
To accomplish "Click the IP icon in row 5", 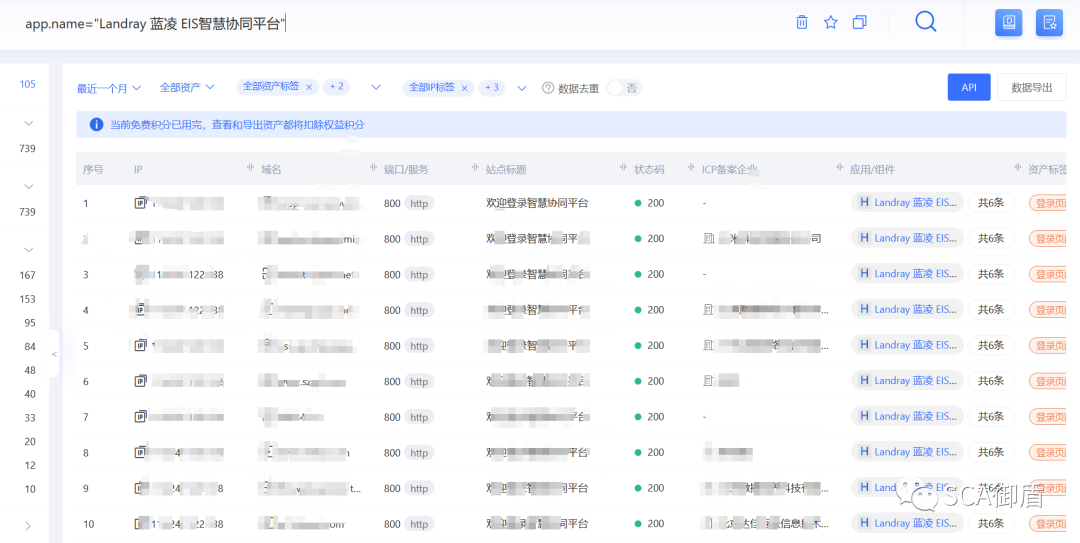I will 141,345.
